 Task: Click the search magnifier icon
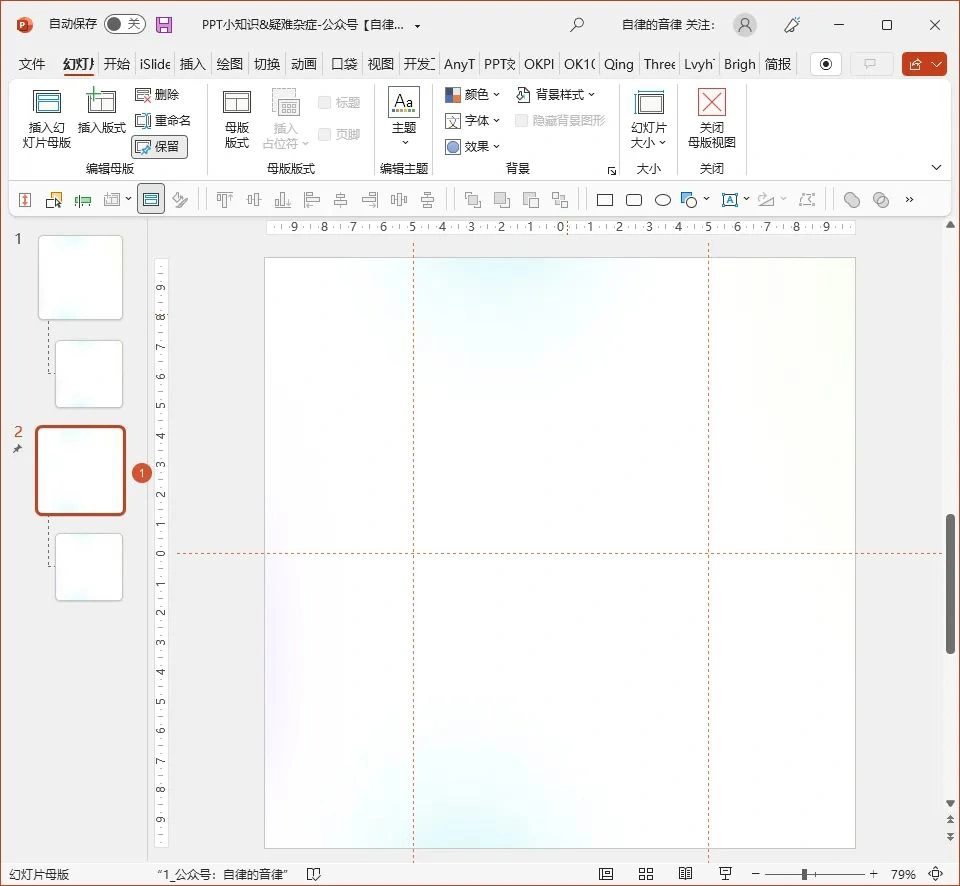(x=577, y=25)
